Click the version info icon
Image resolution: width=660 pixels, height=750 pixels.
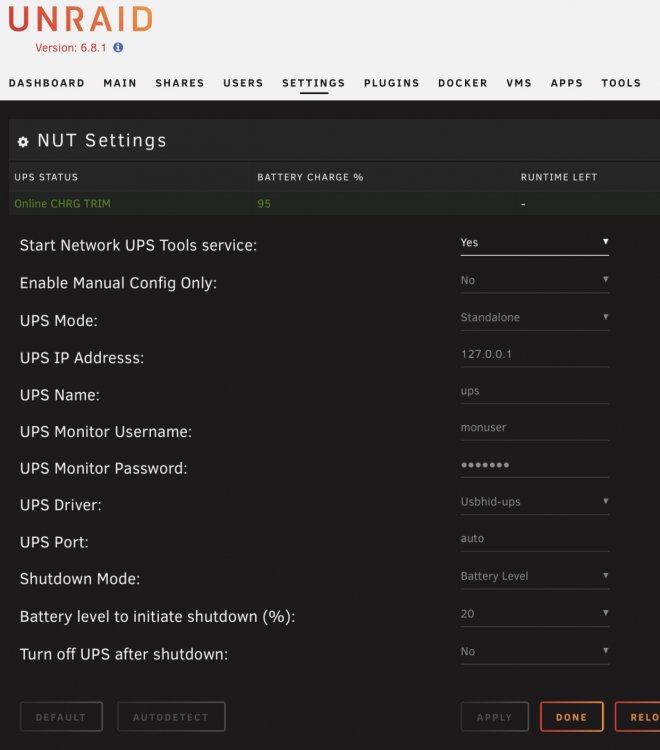[x=118, y=47]
